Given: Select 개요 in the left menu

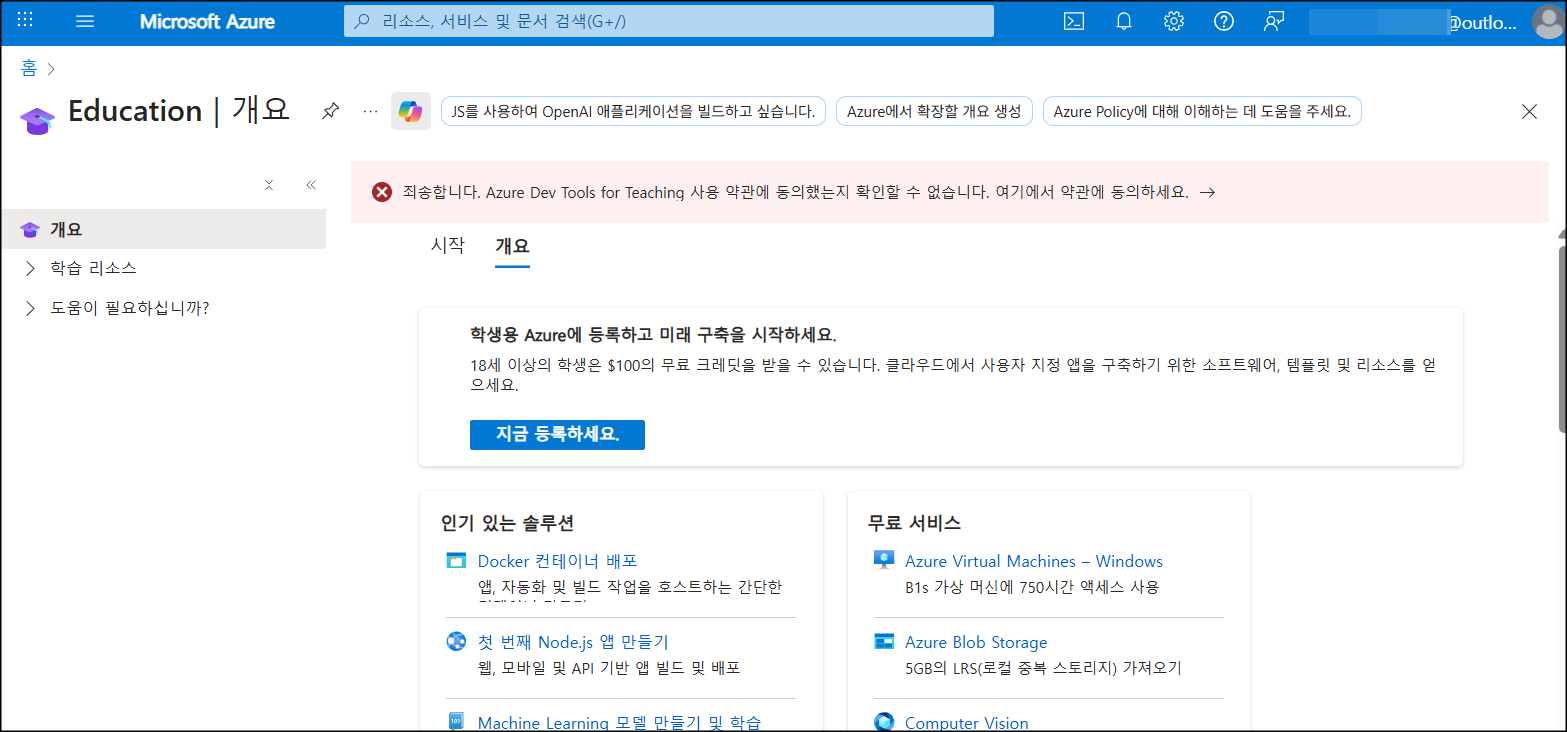Looking at the screenshot, I should pos(163,229).
